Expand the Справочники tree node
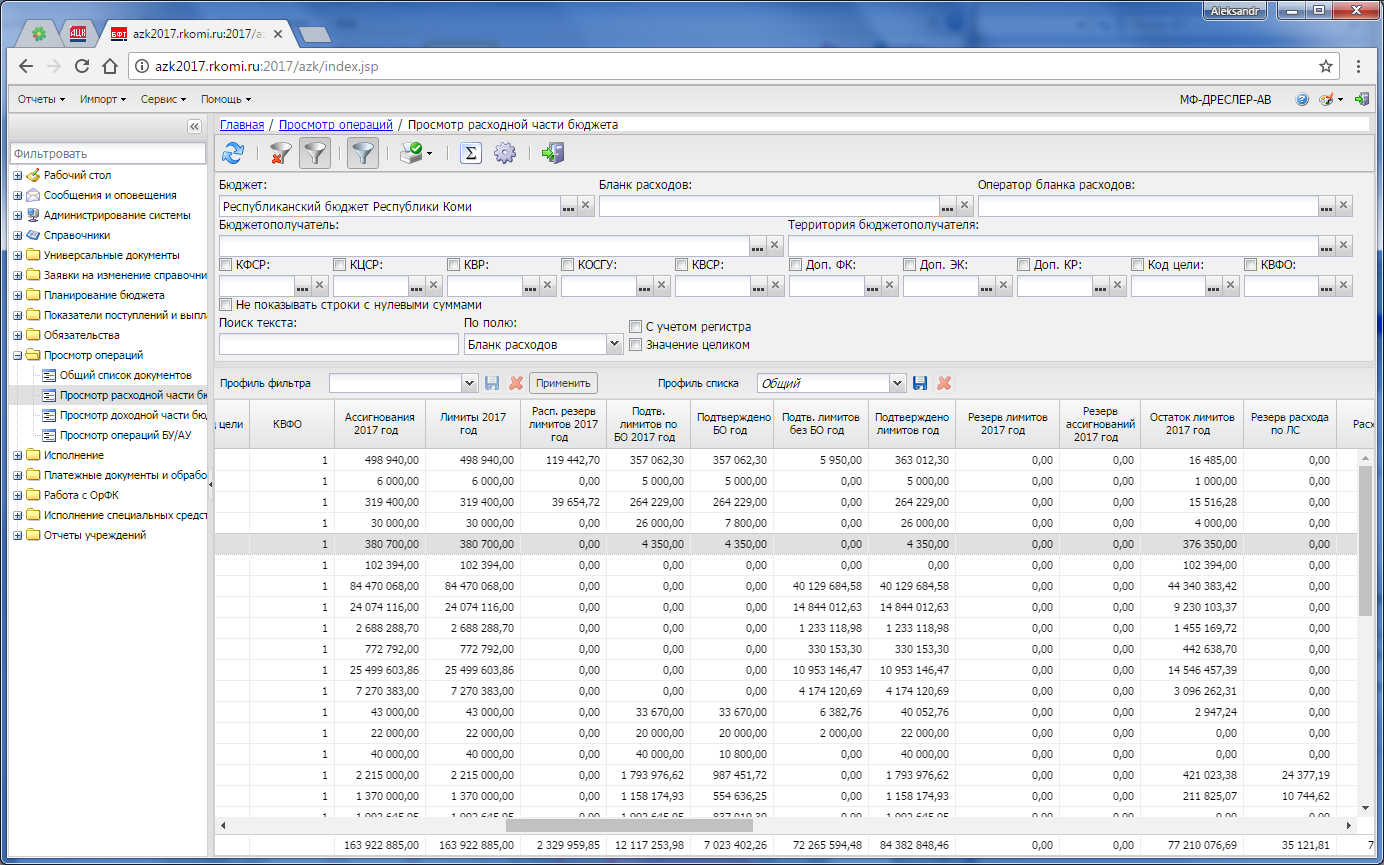This screenshot has height=865, width=1384. 17,235
